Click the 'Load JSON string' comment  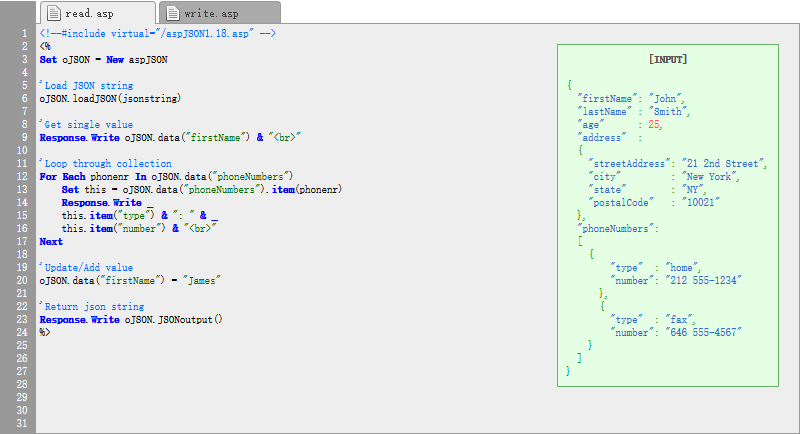86,86
